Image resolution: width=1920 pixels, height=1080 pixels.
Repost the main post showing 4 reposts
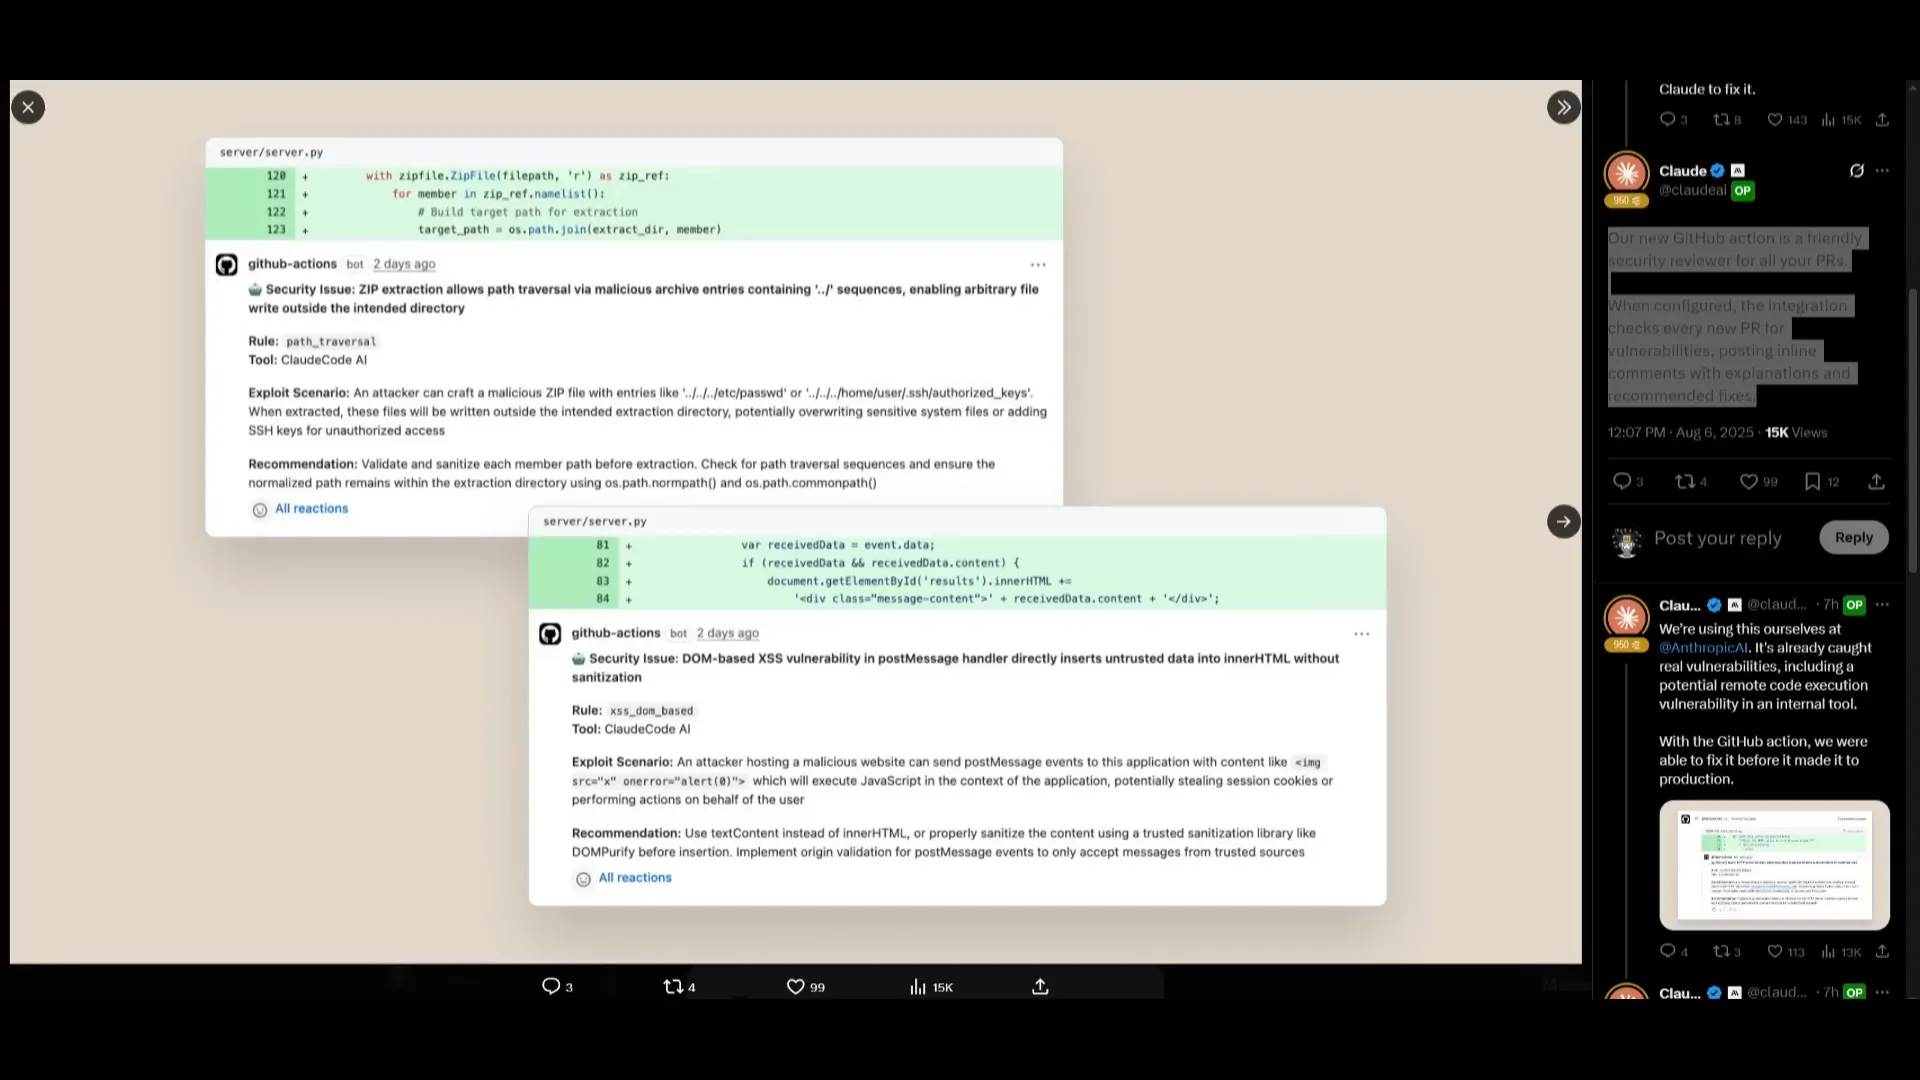[x=1685, y=481]
